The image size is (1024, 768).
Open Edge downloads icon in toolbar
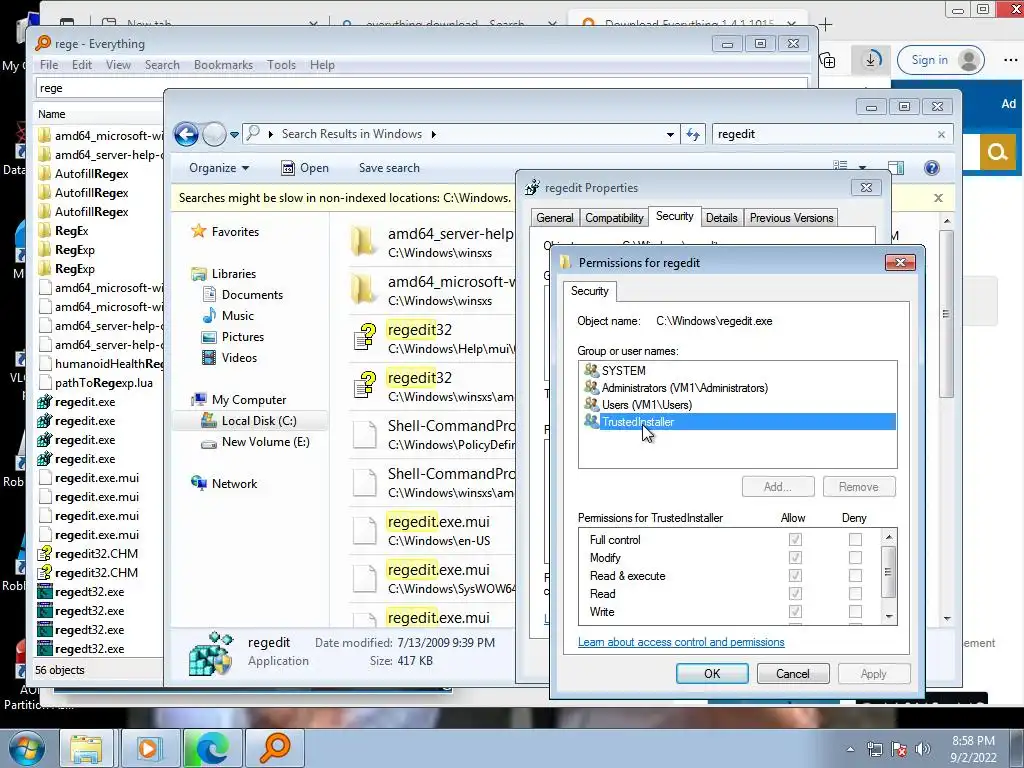[871, 60]
